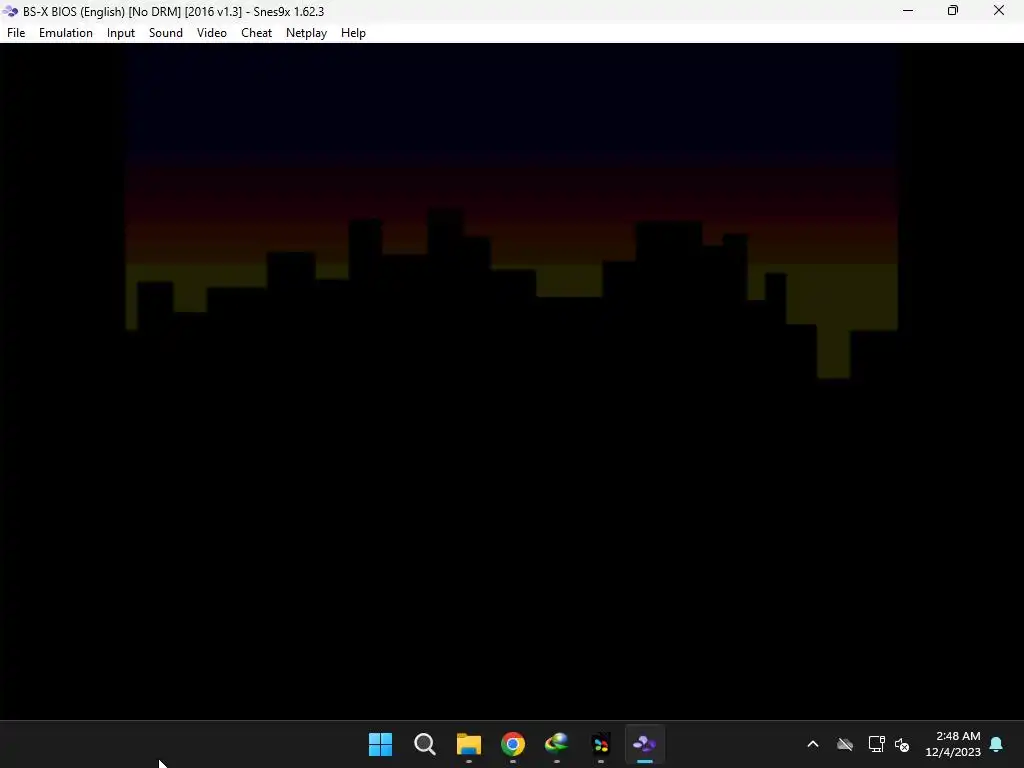Open the network display tray icon

click(876, 744)
